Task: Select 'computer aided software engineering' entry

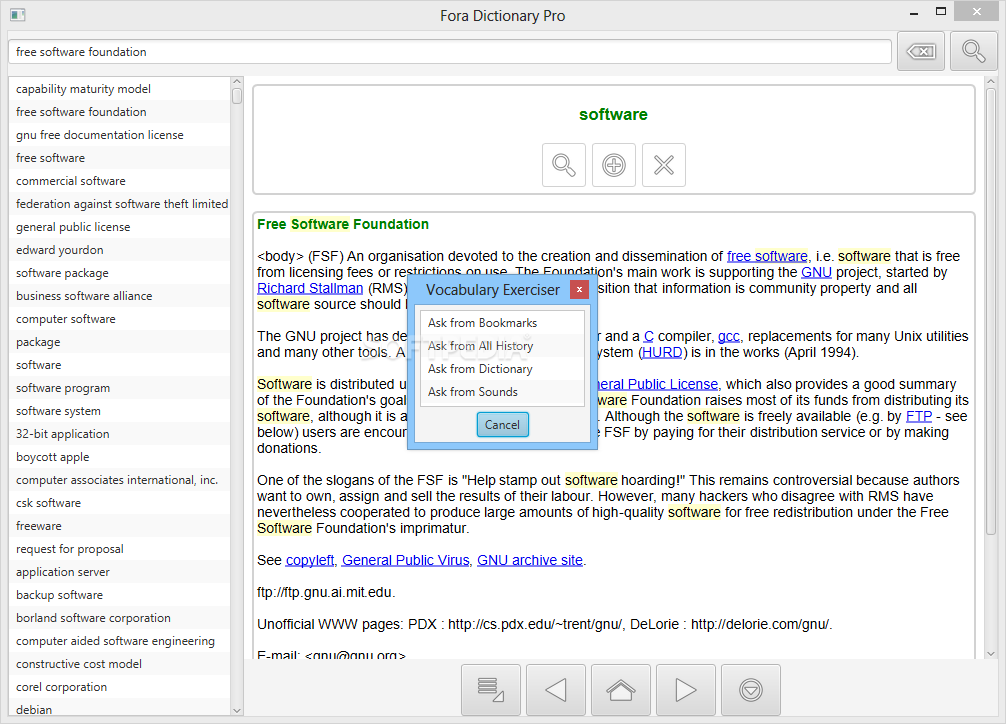Action: [120, 641]
